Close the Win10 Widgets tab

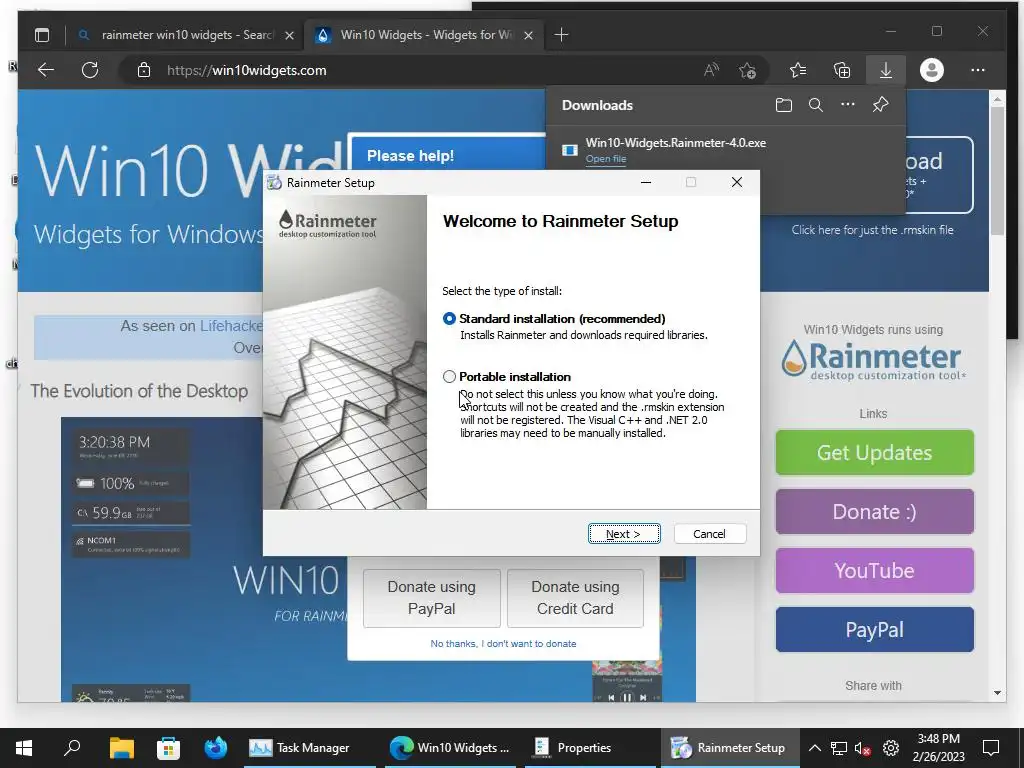528,35
